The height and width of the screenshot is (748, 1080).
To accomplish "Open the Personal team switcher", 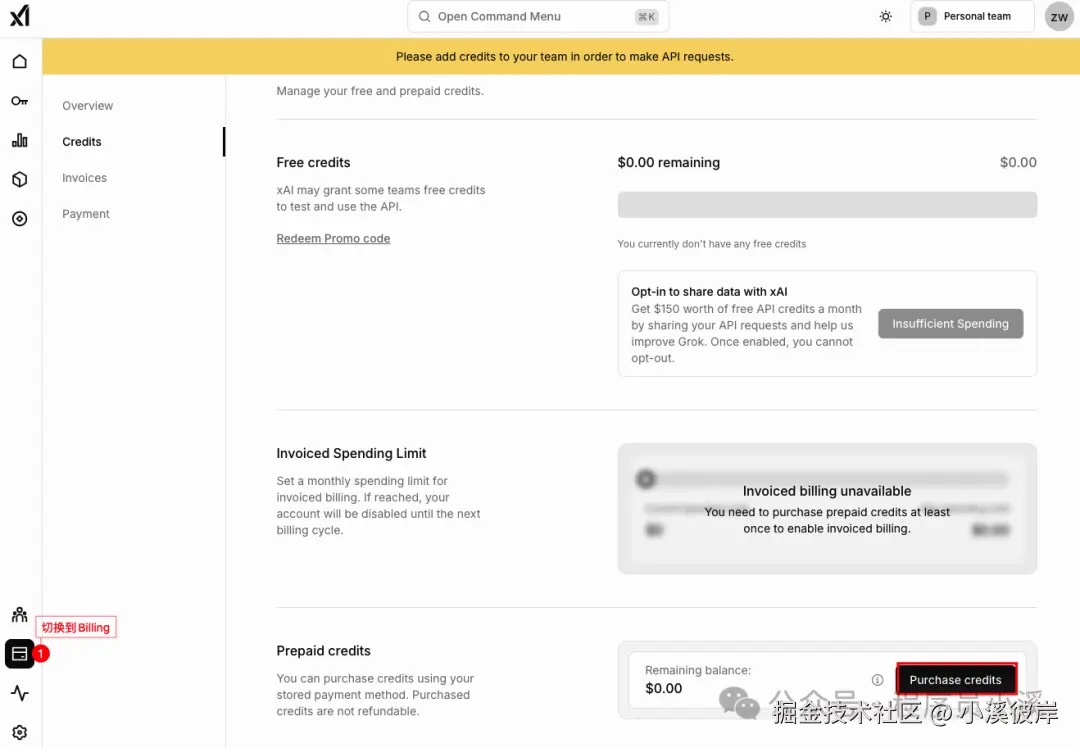I will coord(972,17).
